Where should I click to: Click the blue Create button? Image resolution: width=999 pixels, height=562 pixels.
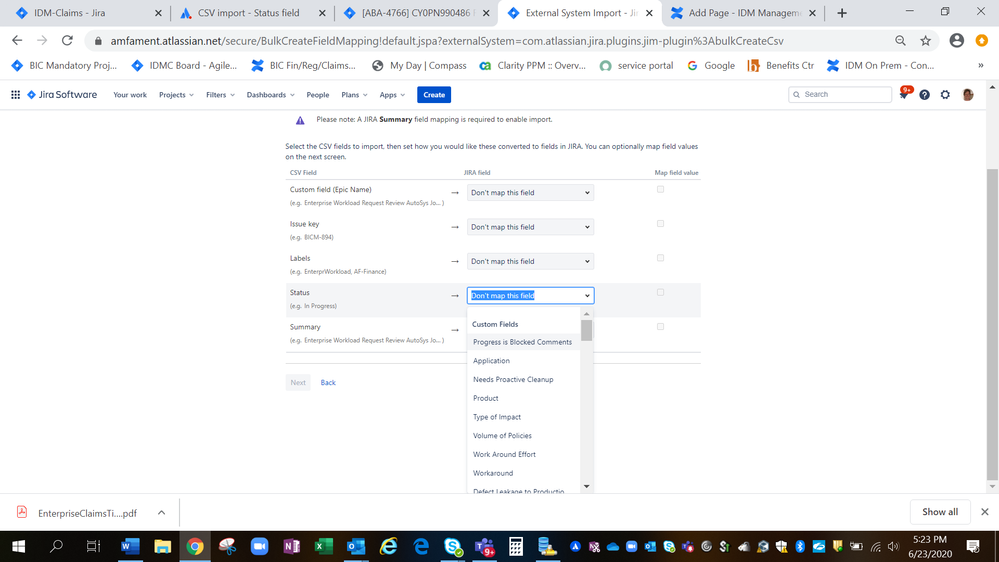[x=434, y=94]
